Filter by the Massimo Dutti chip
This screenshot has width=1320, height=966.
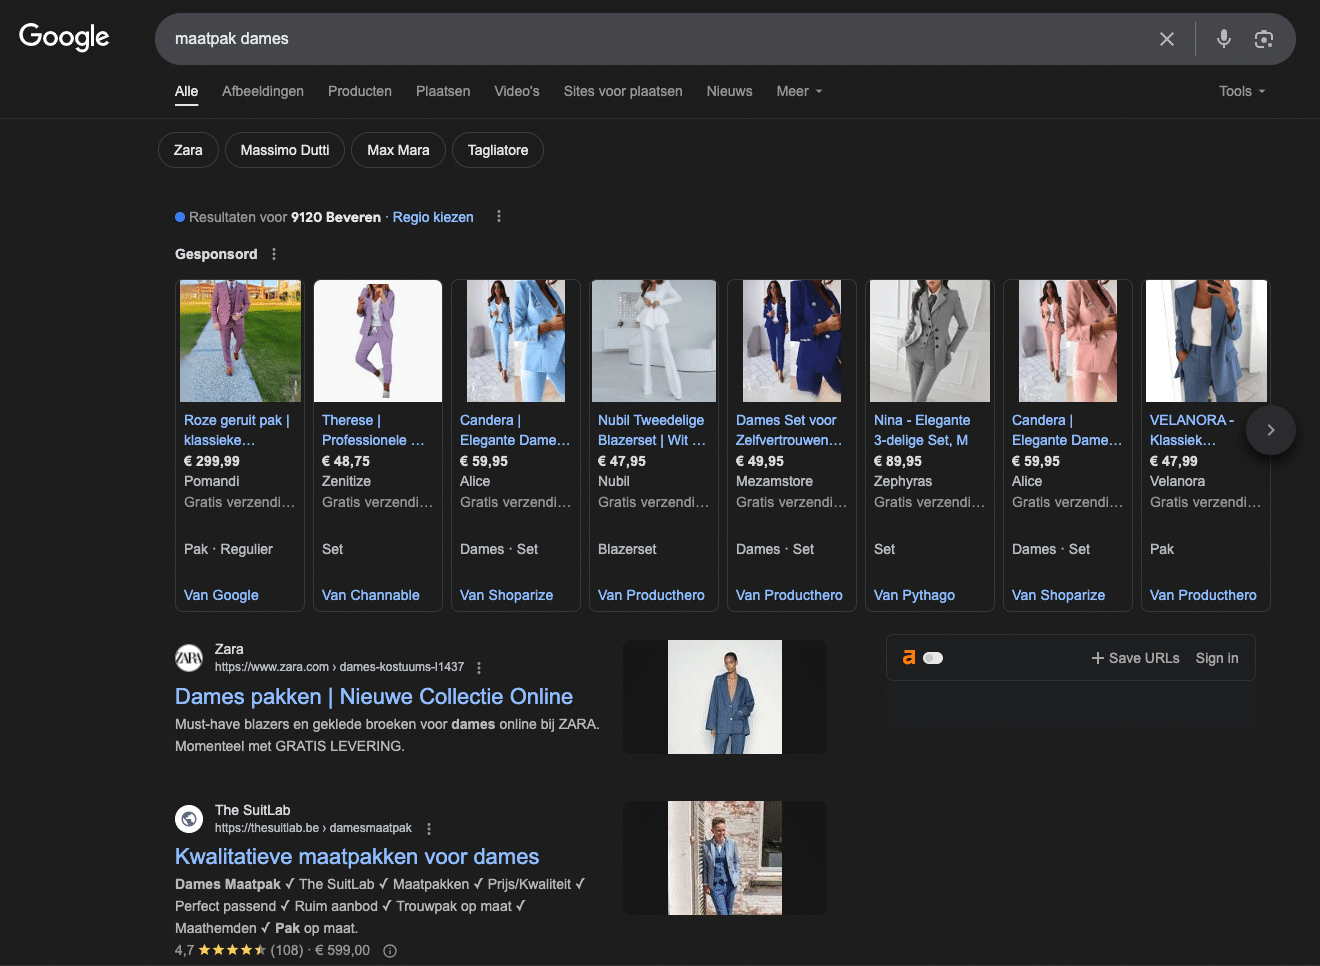285,150
